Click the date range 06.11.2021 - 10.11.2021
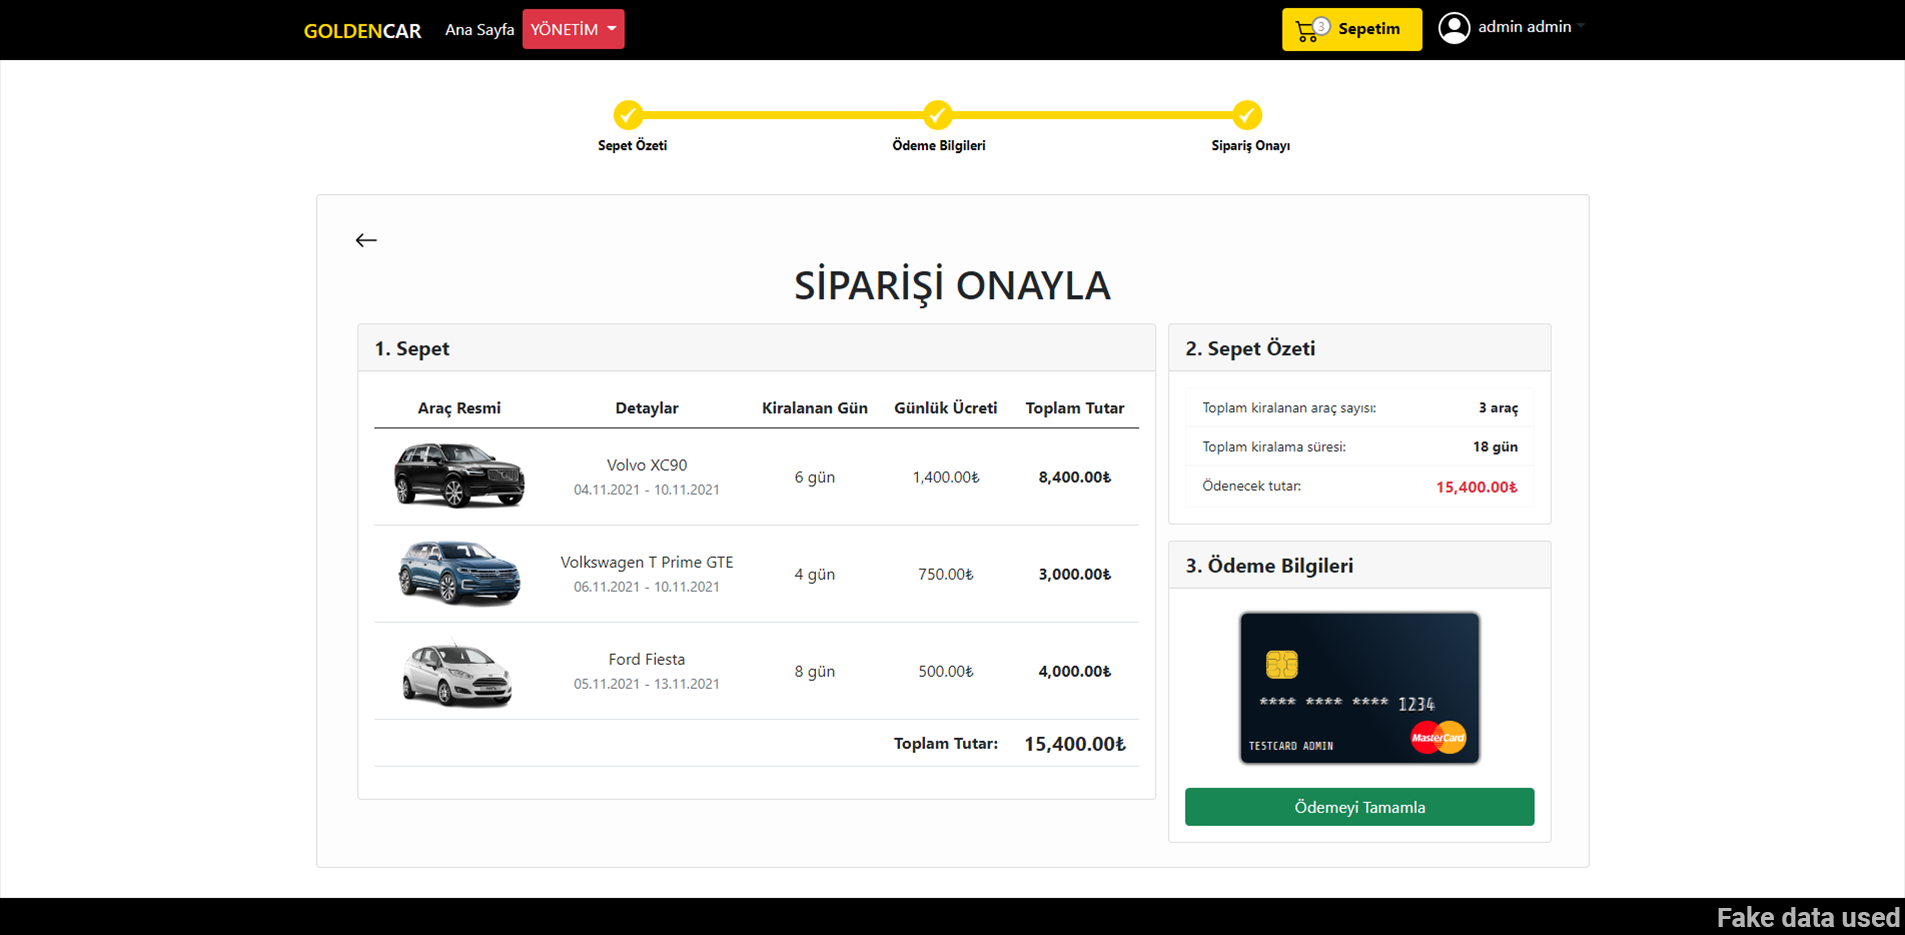1905x935 pixels. tap(647, 587)
